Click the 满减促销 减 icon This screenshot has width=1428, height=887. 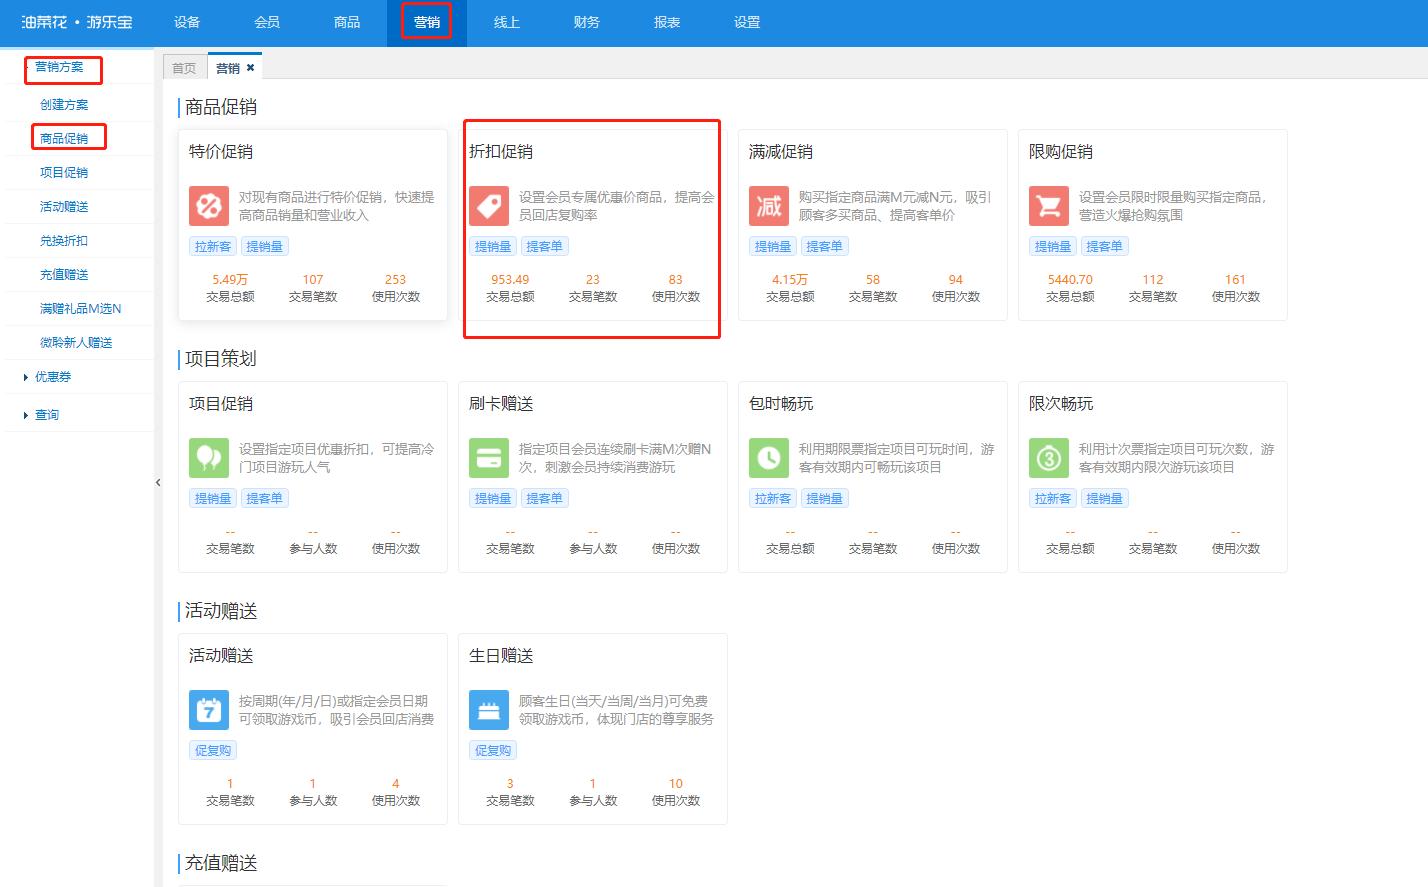[769, 206]
